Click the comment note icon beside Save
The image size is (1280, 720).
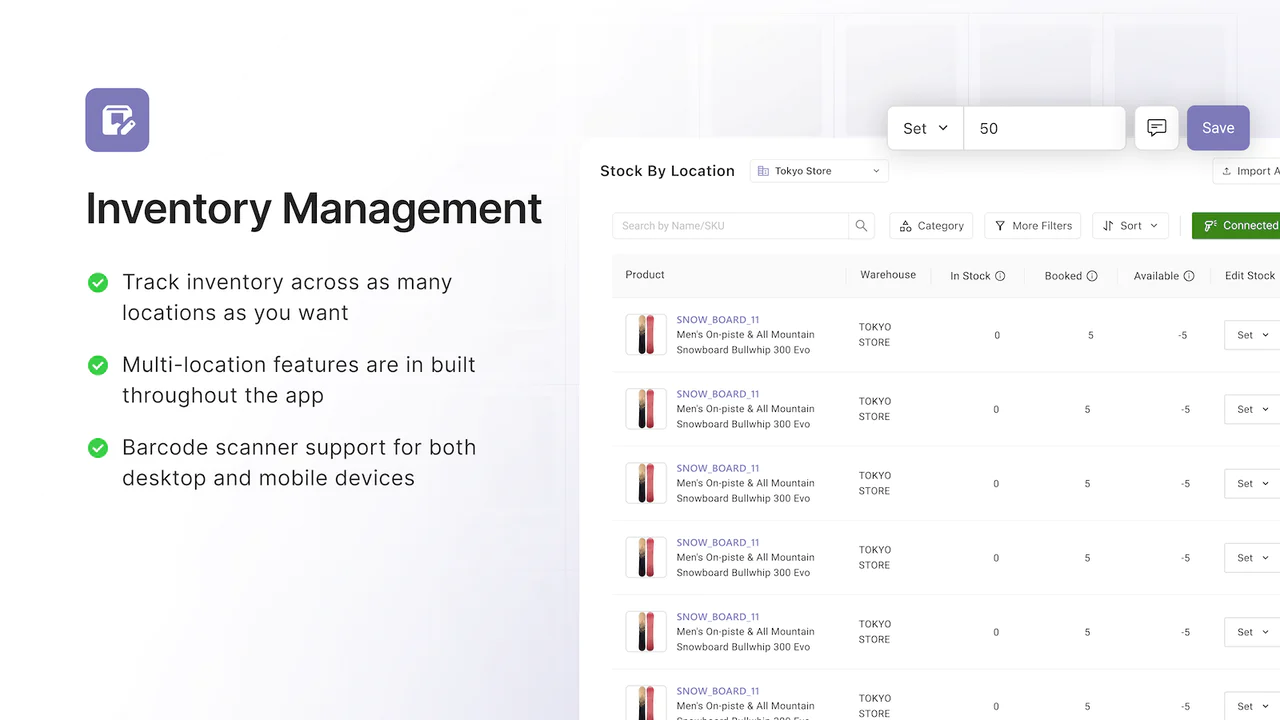tap(1157, 128)
